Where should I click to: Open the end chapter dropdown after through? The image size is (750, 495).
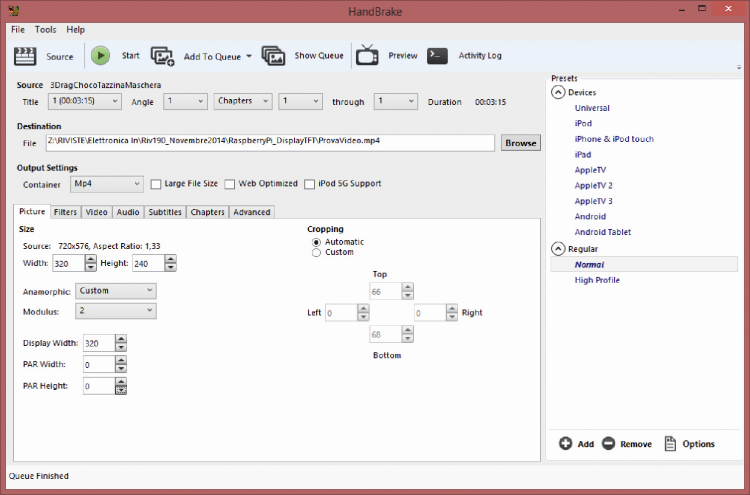[x=396, y=101]
